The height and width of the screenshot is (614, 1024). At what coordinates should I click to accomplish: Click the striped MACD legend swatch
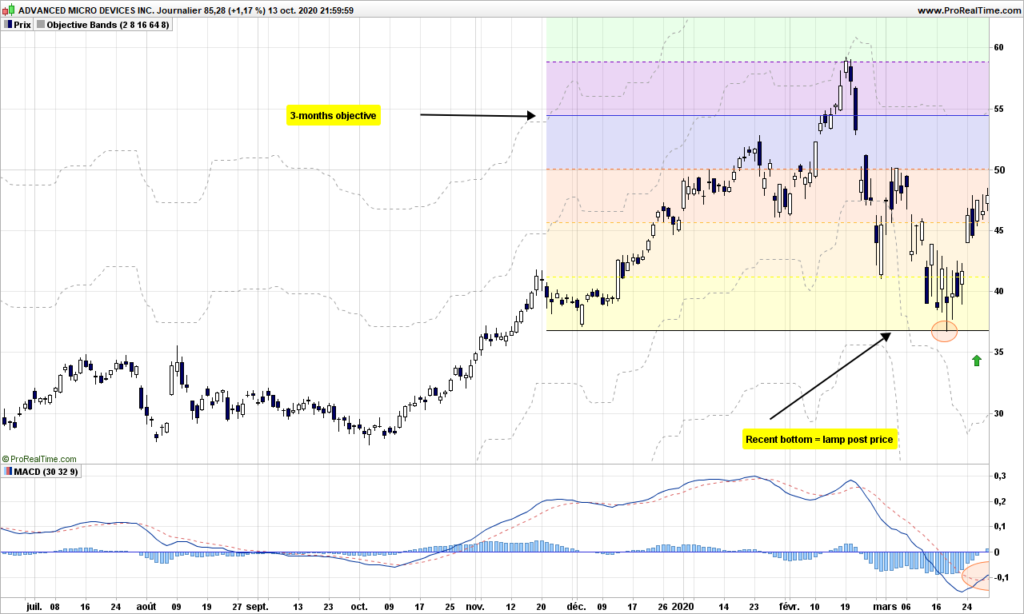coord(8,472)
